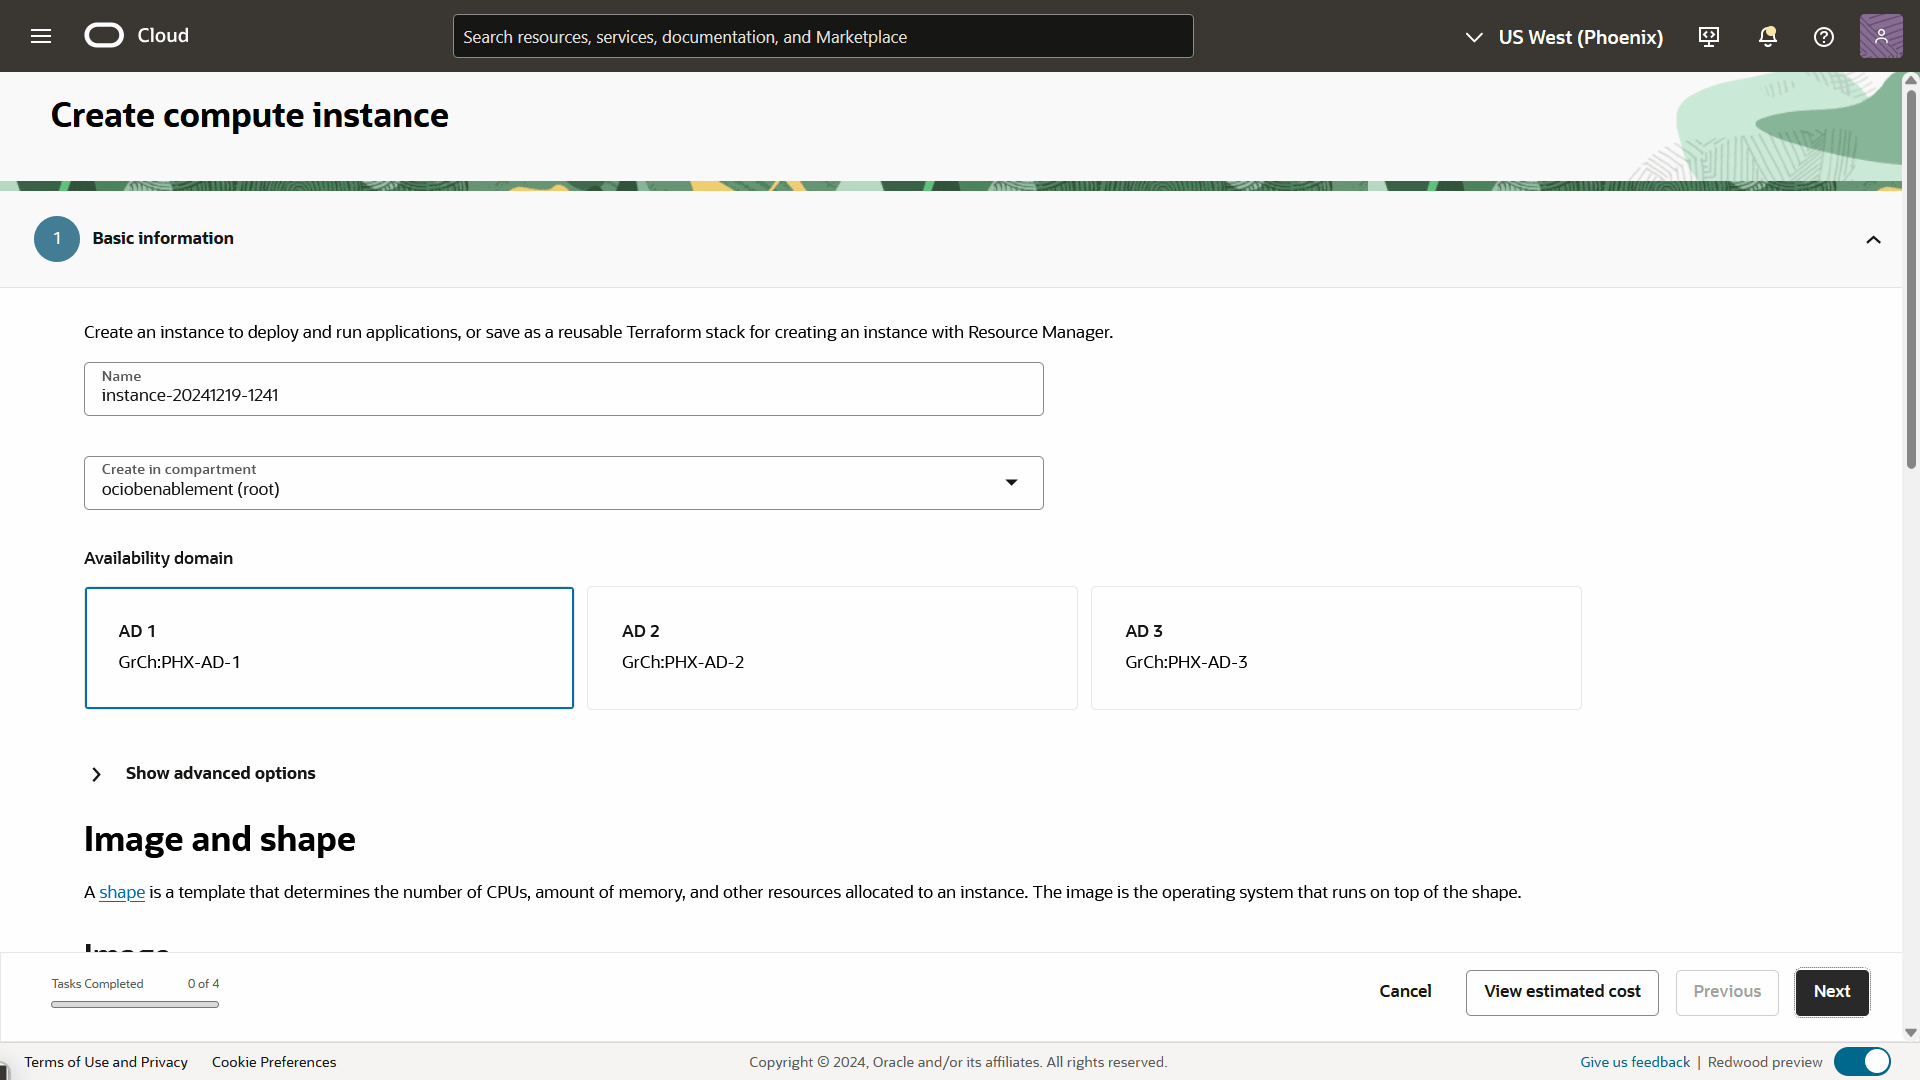Open the hamburger navigation menu
This screenshot has height=1080, width=1920.
coord(41,36)
